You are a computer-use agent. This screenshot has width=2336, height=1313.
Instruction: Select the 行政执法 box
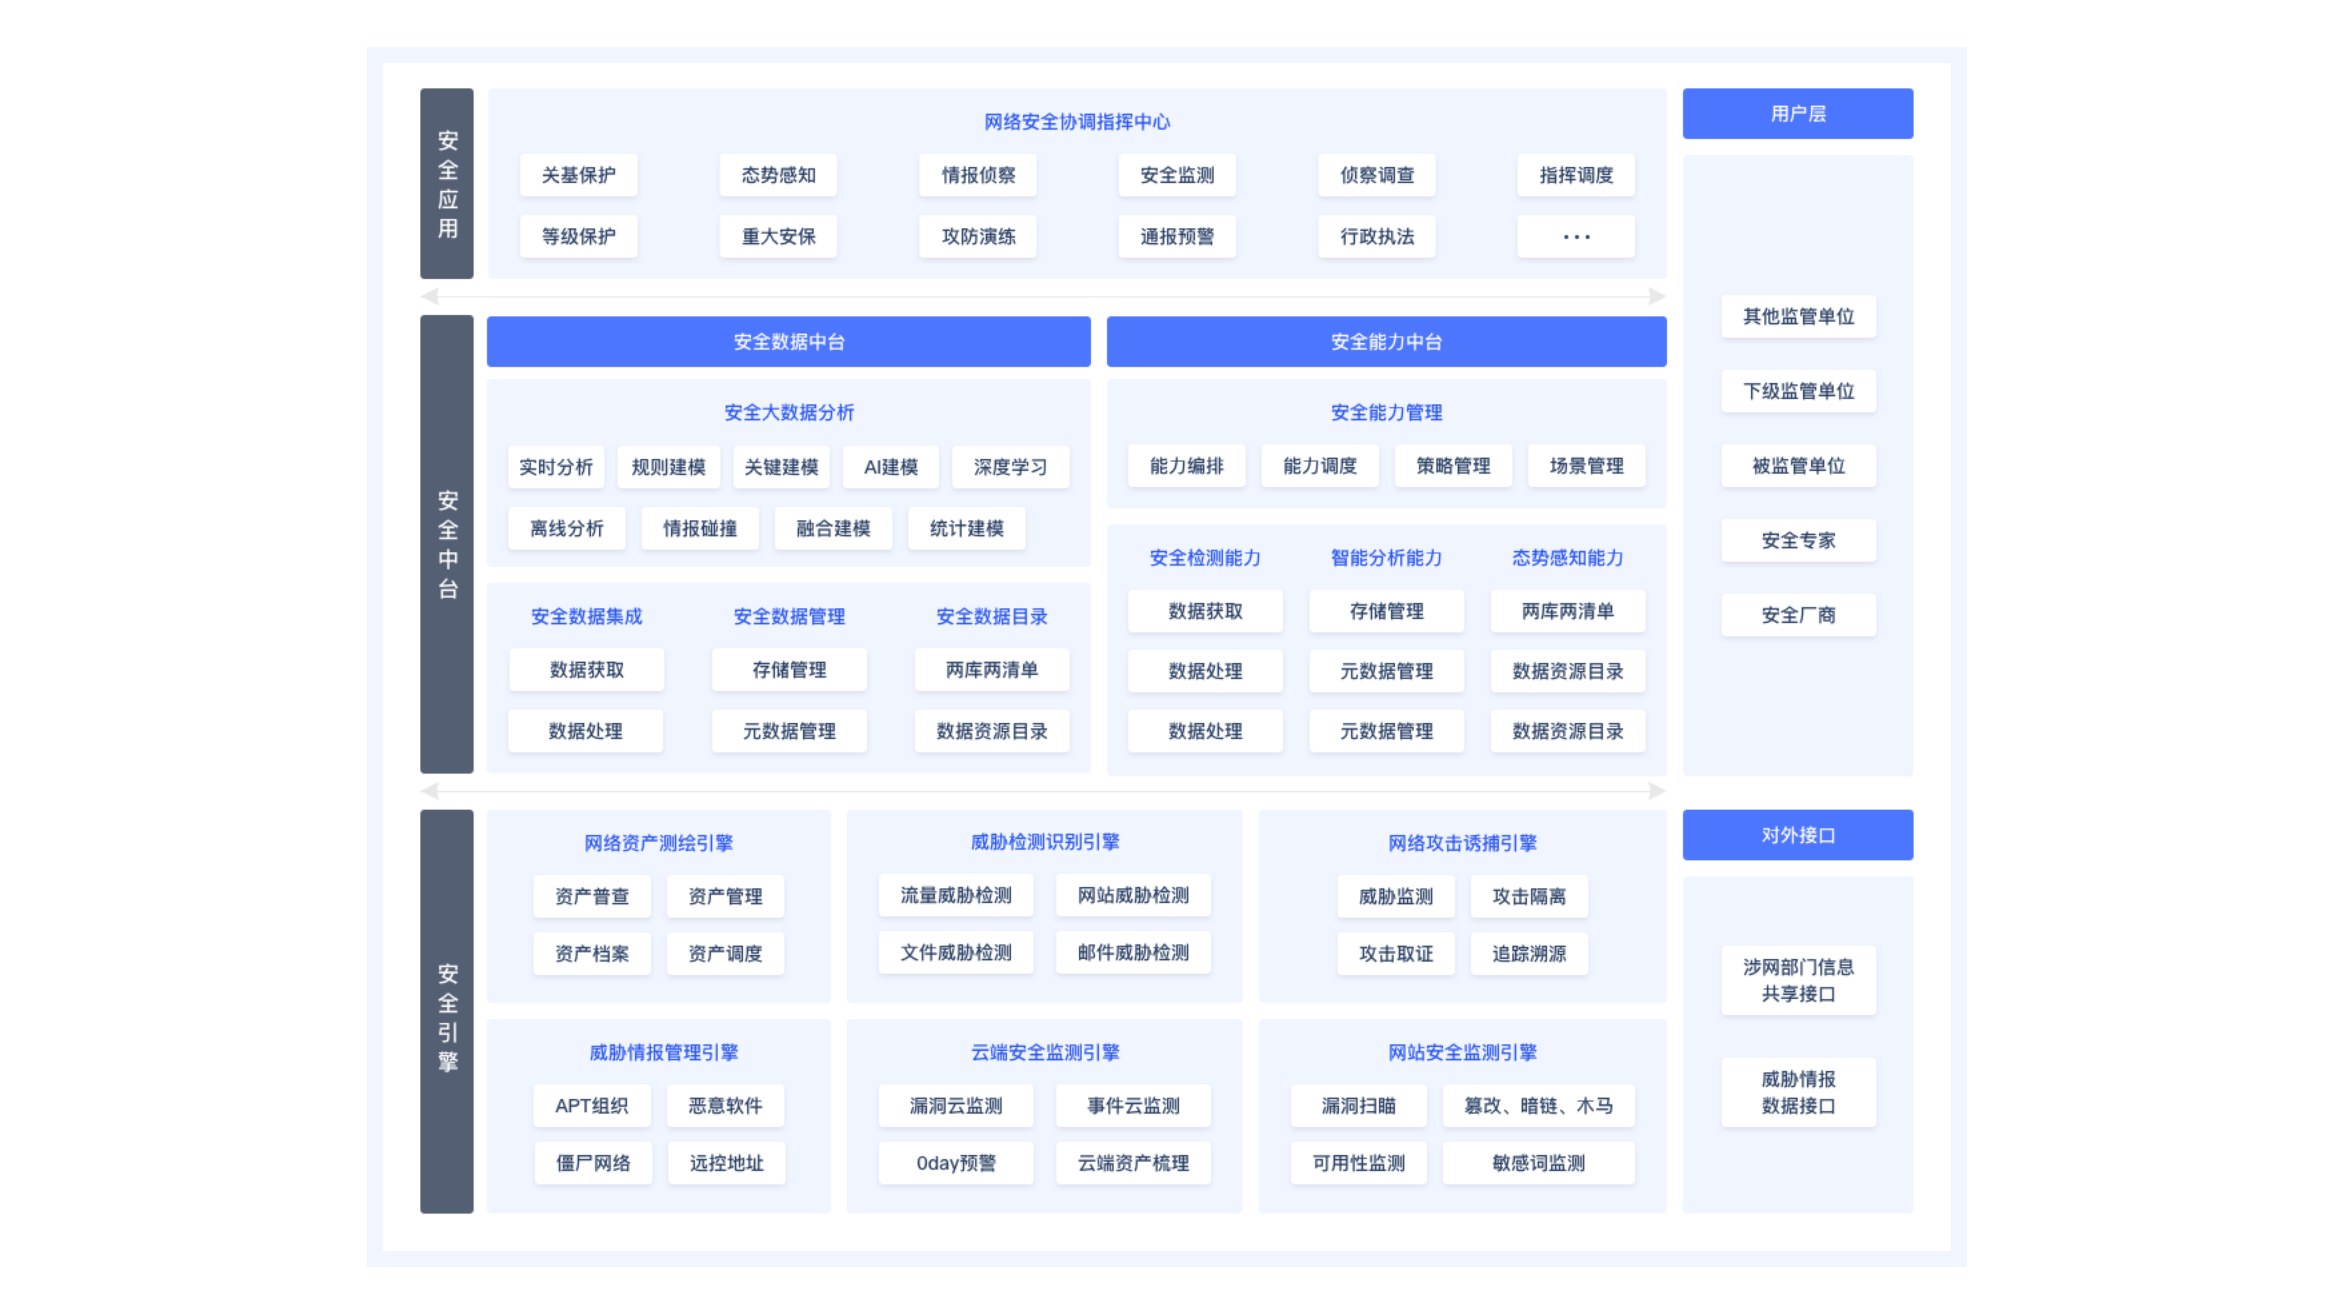(x=1377, y=236)
